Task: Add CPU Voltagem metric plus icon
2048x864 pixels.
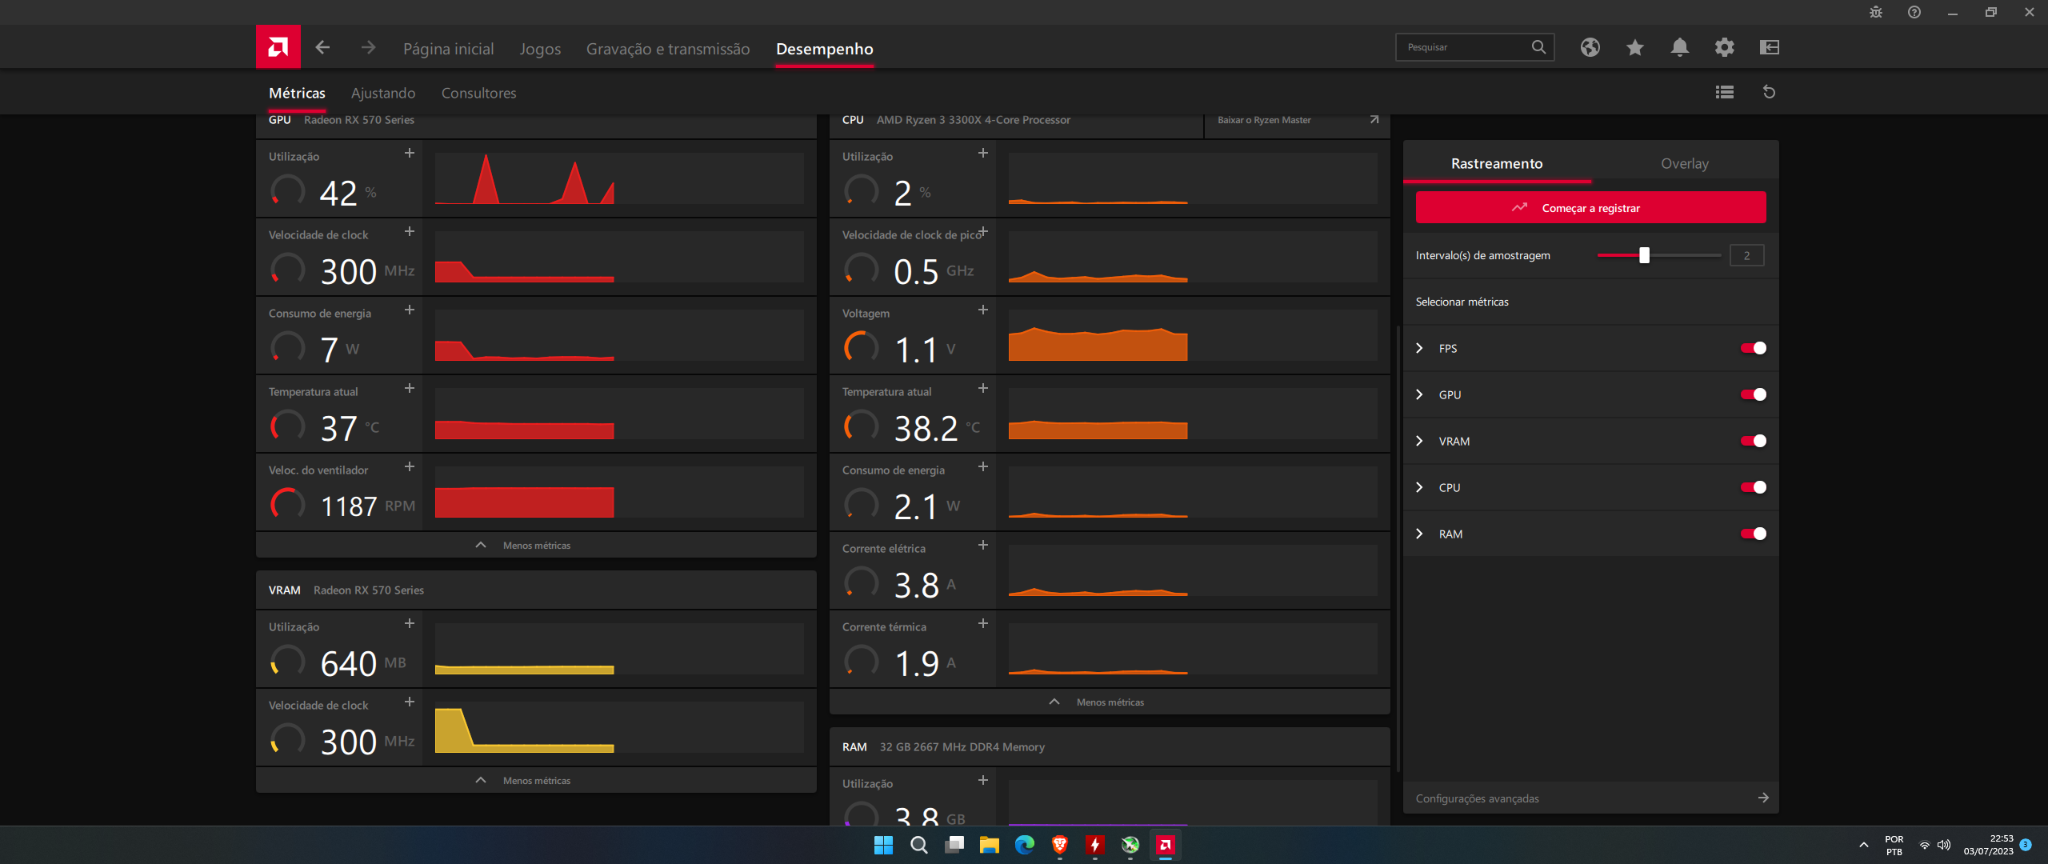Action: tap(983, 310)
